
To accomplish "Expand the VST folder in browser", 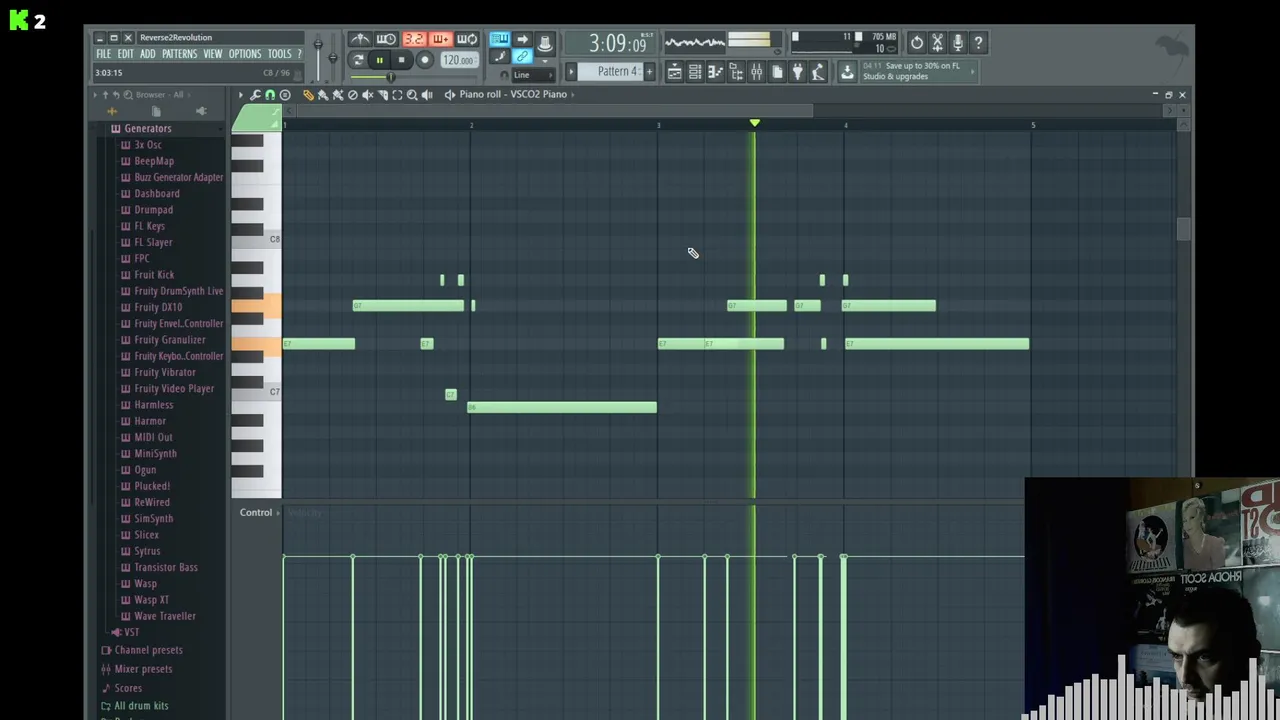I will (131, 632).
